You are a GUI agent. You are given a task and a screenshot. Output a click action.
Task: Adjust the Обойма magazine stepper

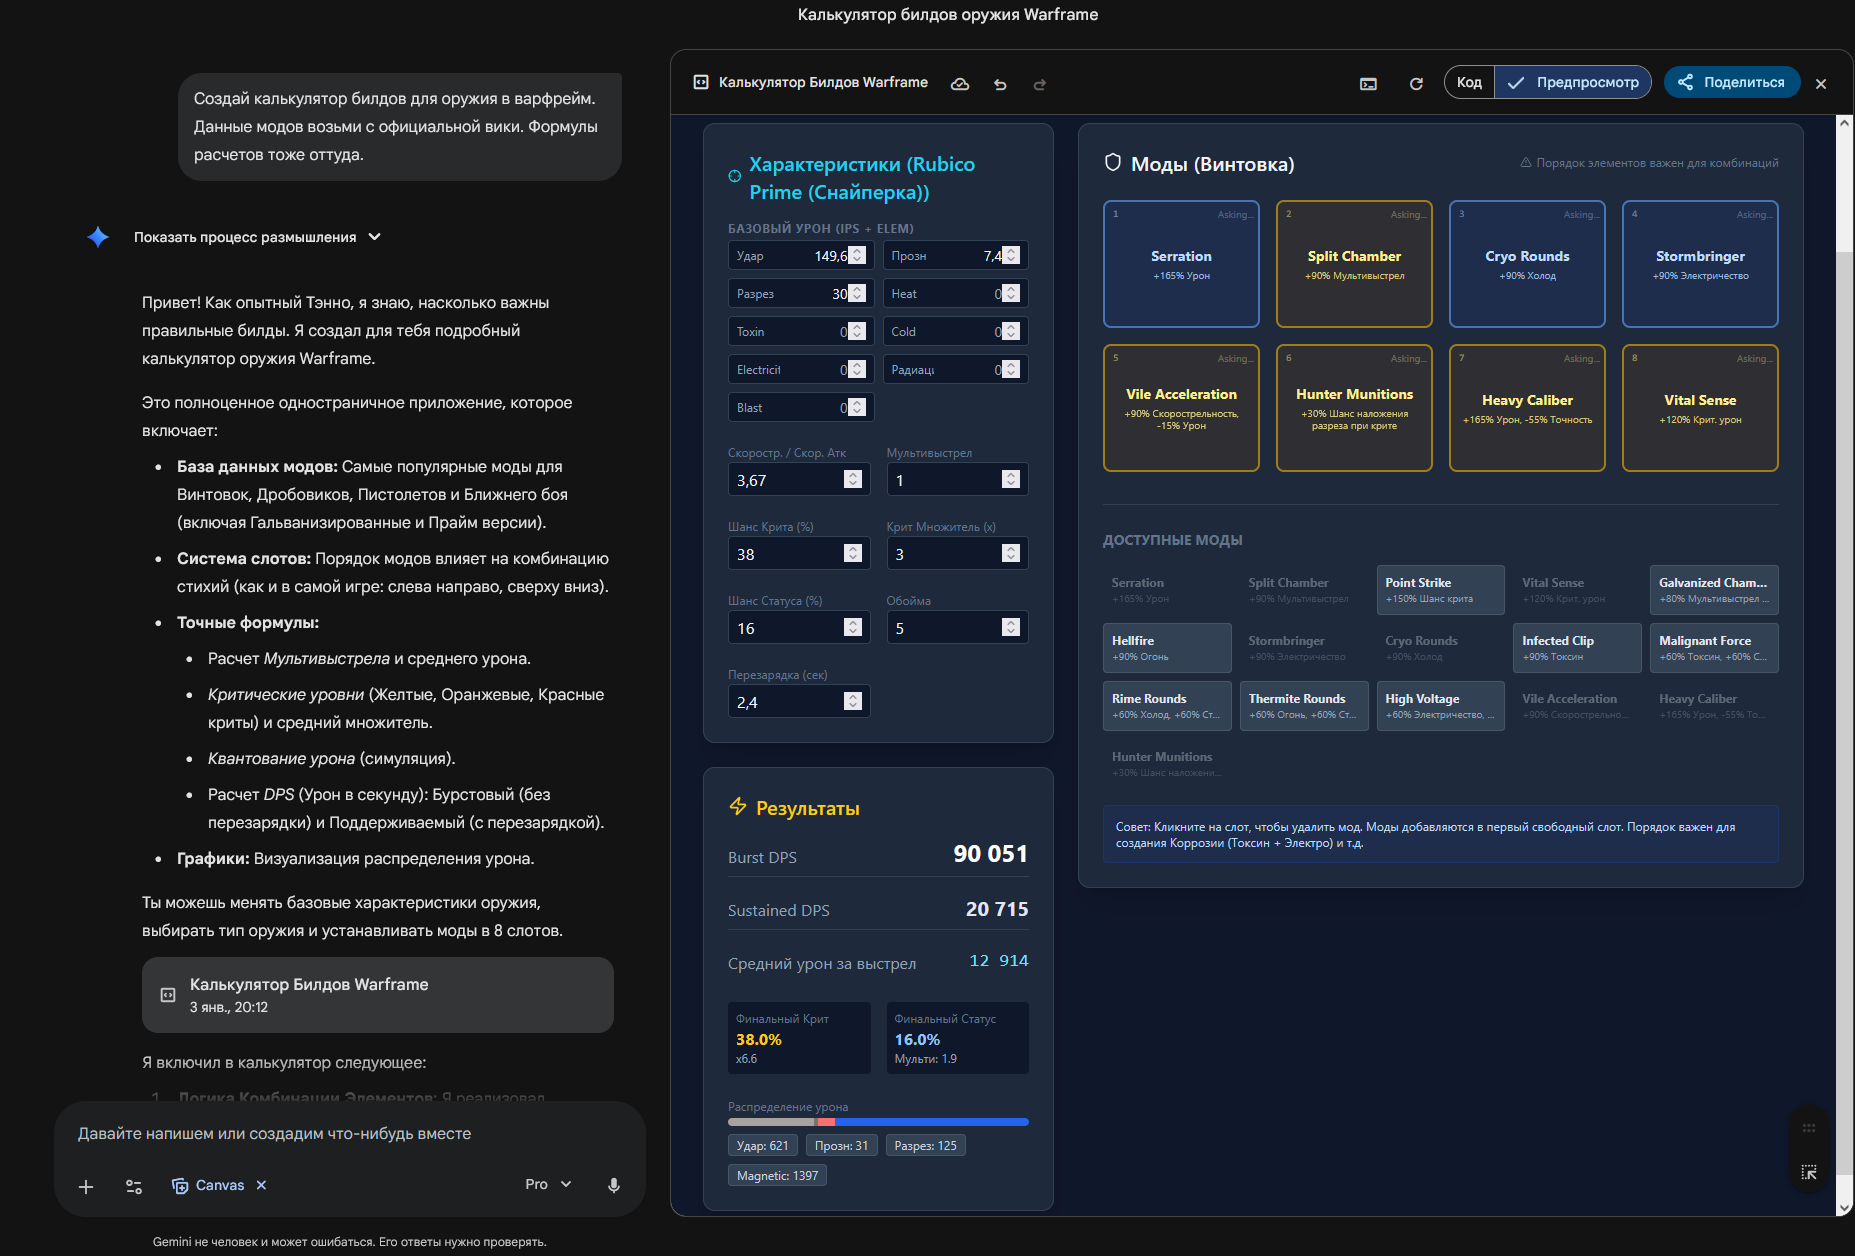(1011, 628)
